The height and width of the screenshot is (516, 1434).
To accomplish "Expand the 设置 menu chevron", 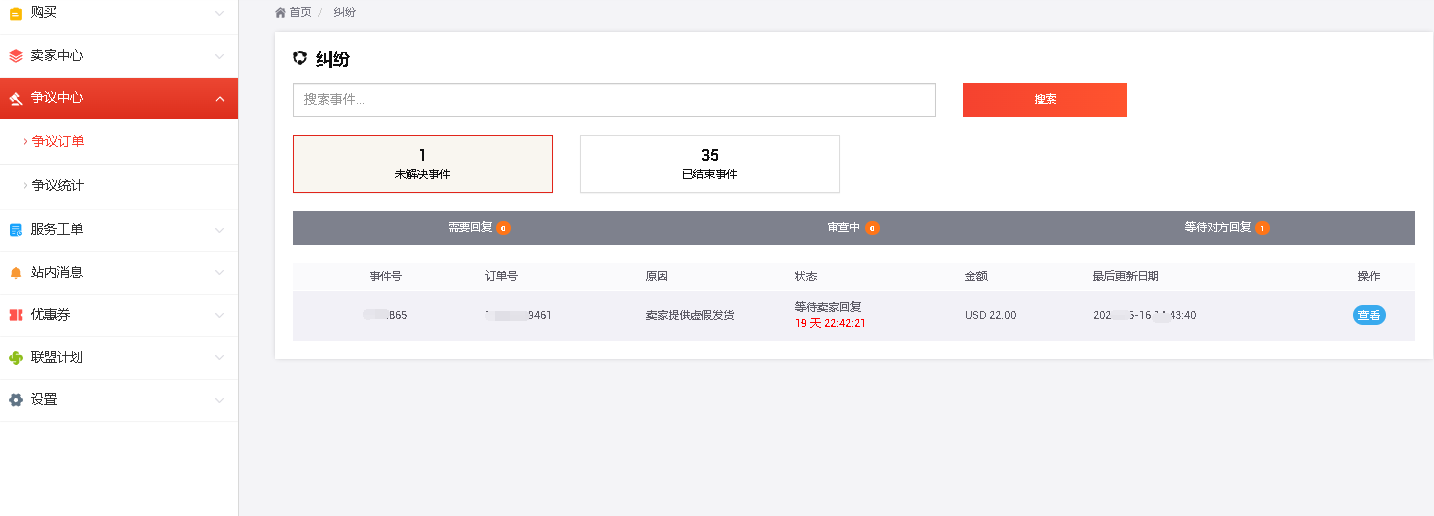I will 220,400.
